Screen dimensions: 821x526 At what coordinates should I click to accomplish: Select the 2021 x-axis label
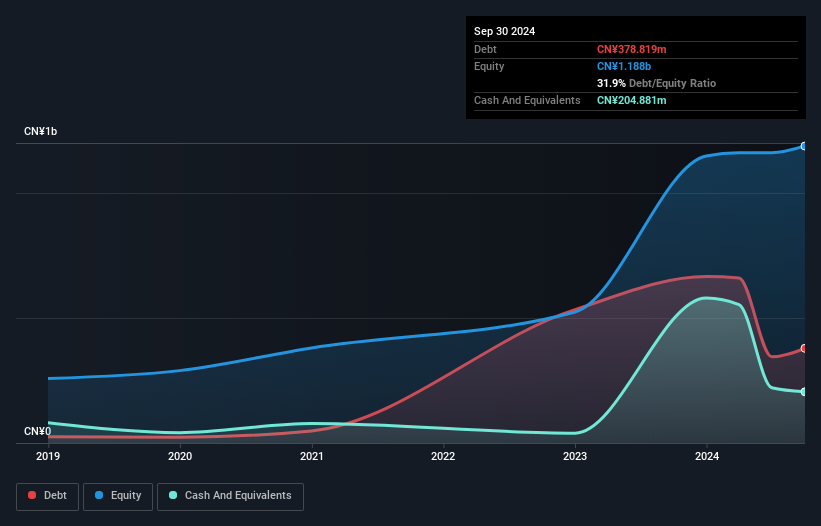[x=312, y=456]
